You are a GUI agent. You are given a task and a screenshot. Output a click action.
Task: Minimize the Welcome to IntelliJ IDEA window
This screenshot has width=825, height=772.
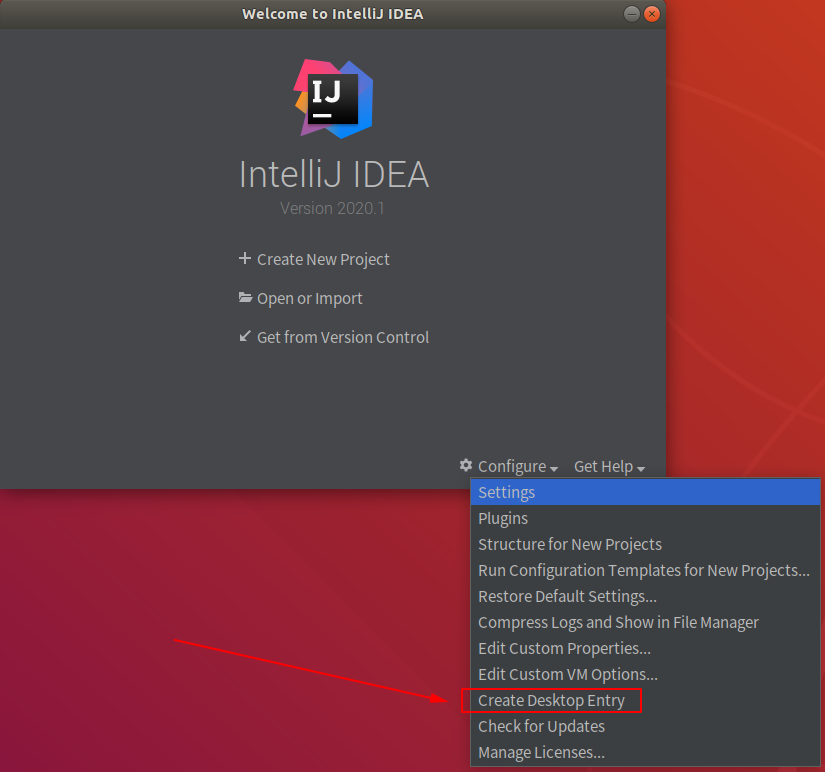pos(631,14)
